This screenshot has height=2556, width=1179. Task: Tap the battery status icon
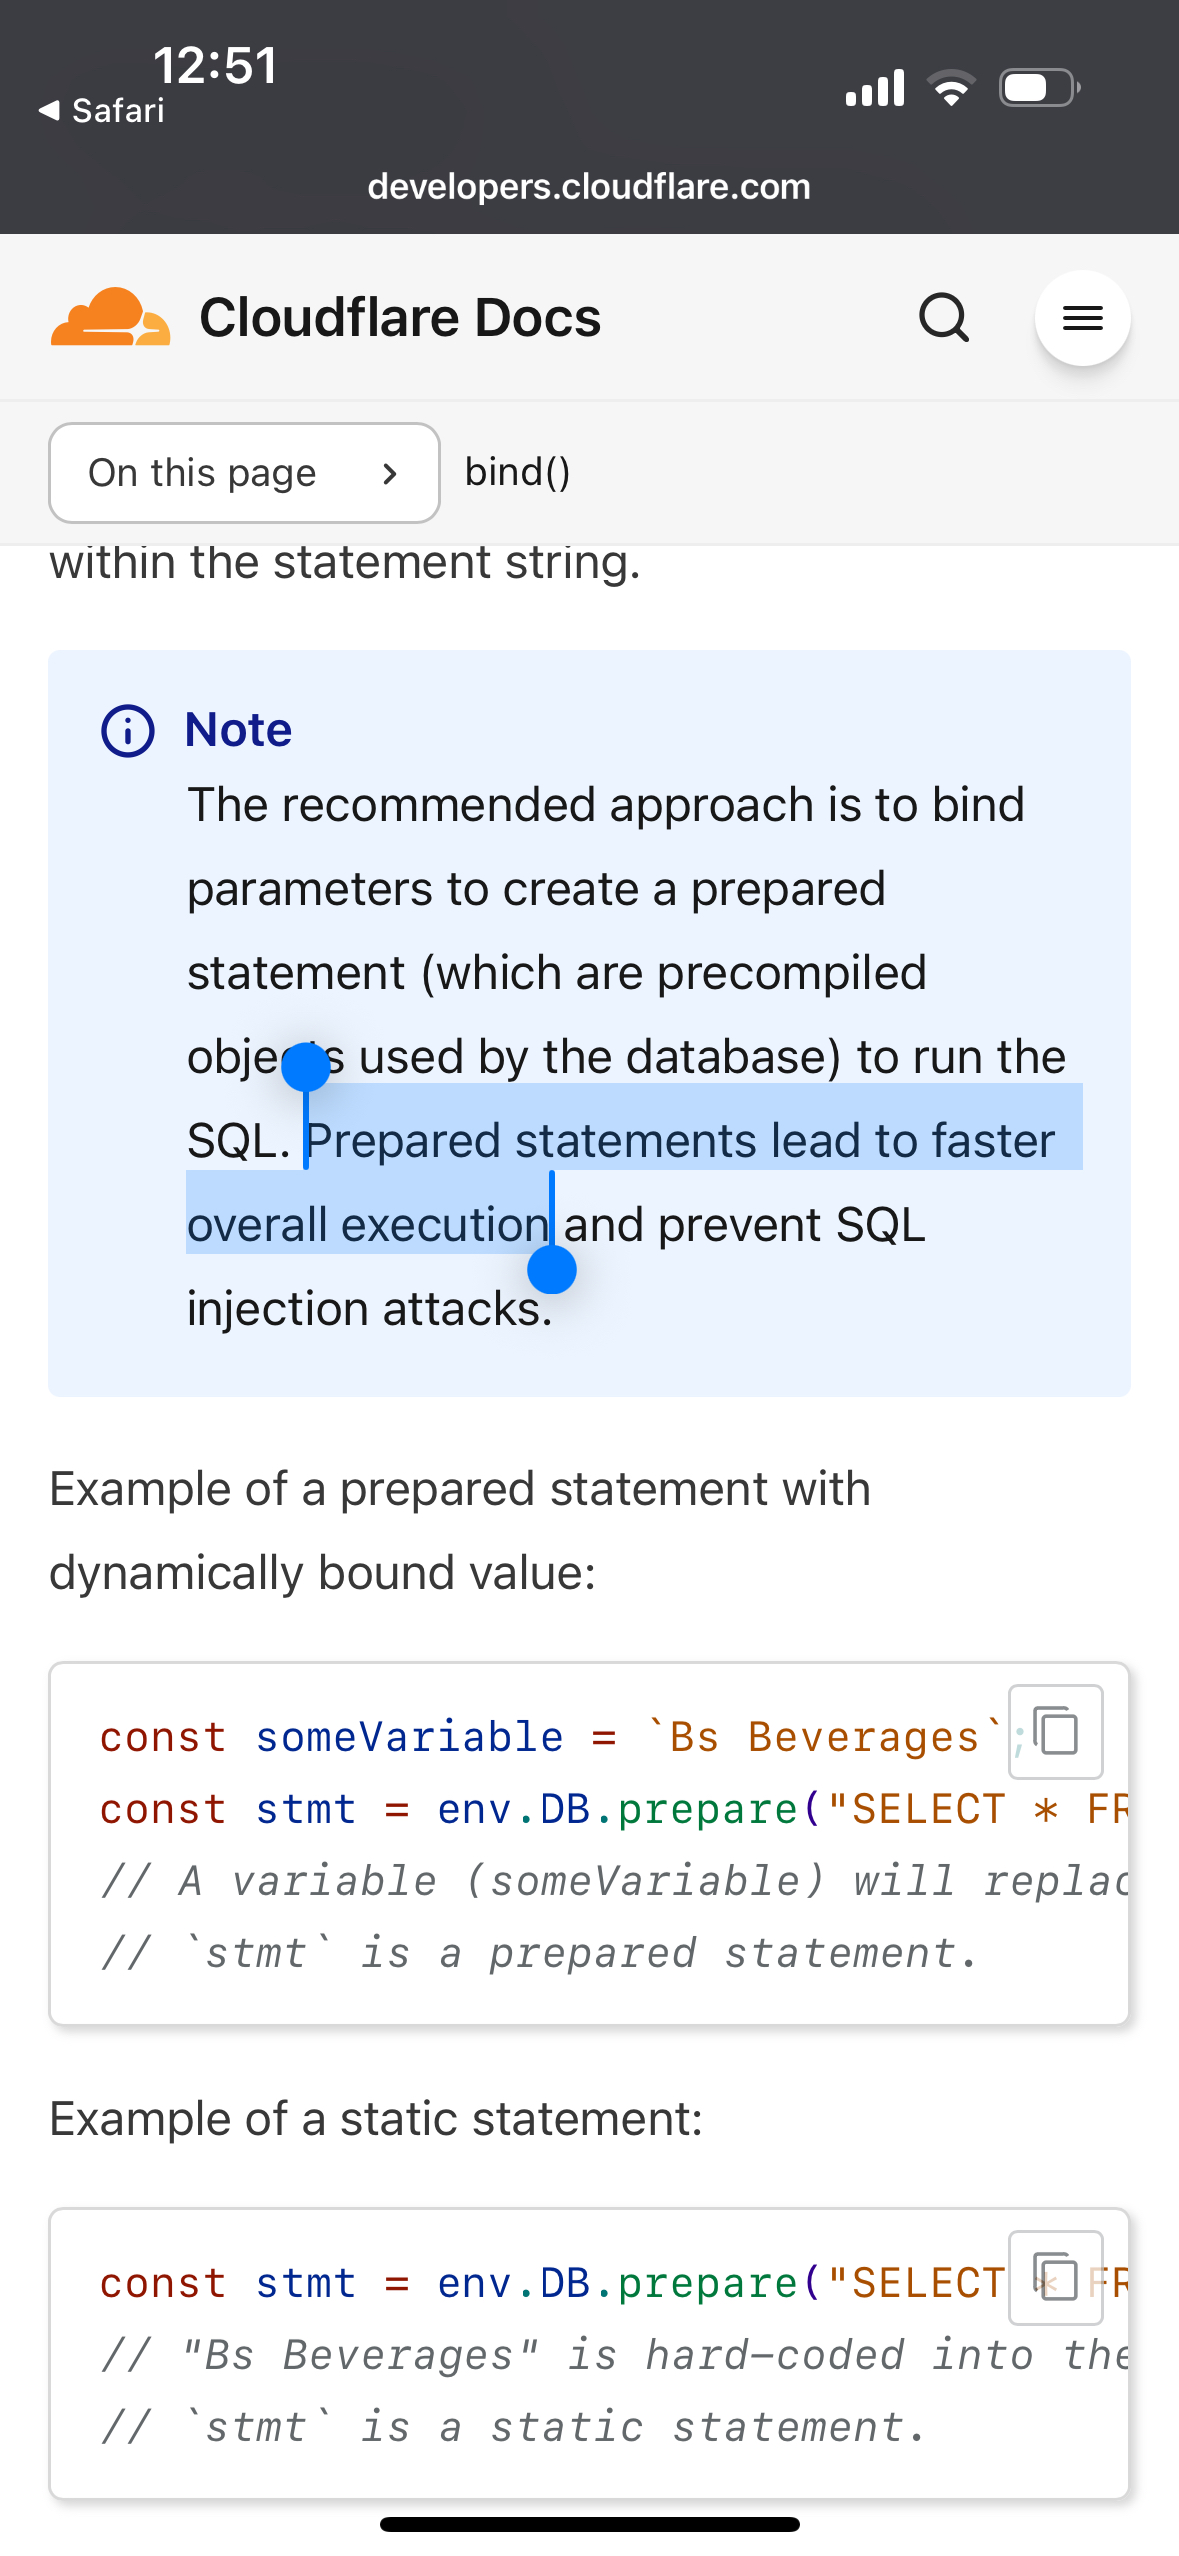1039,88
